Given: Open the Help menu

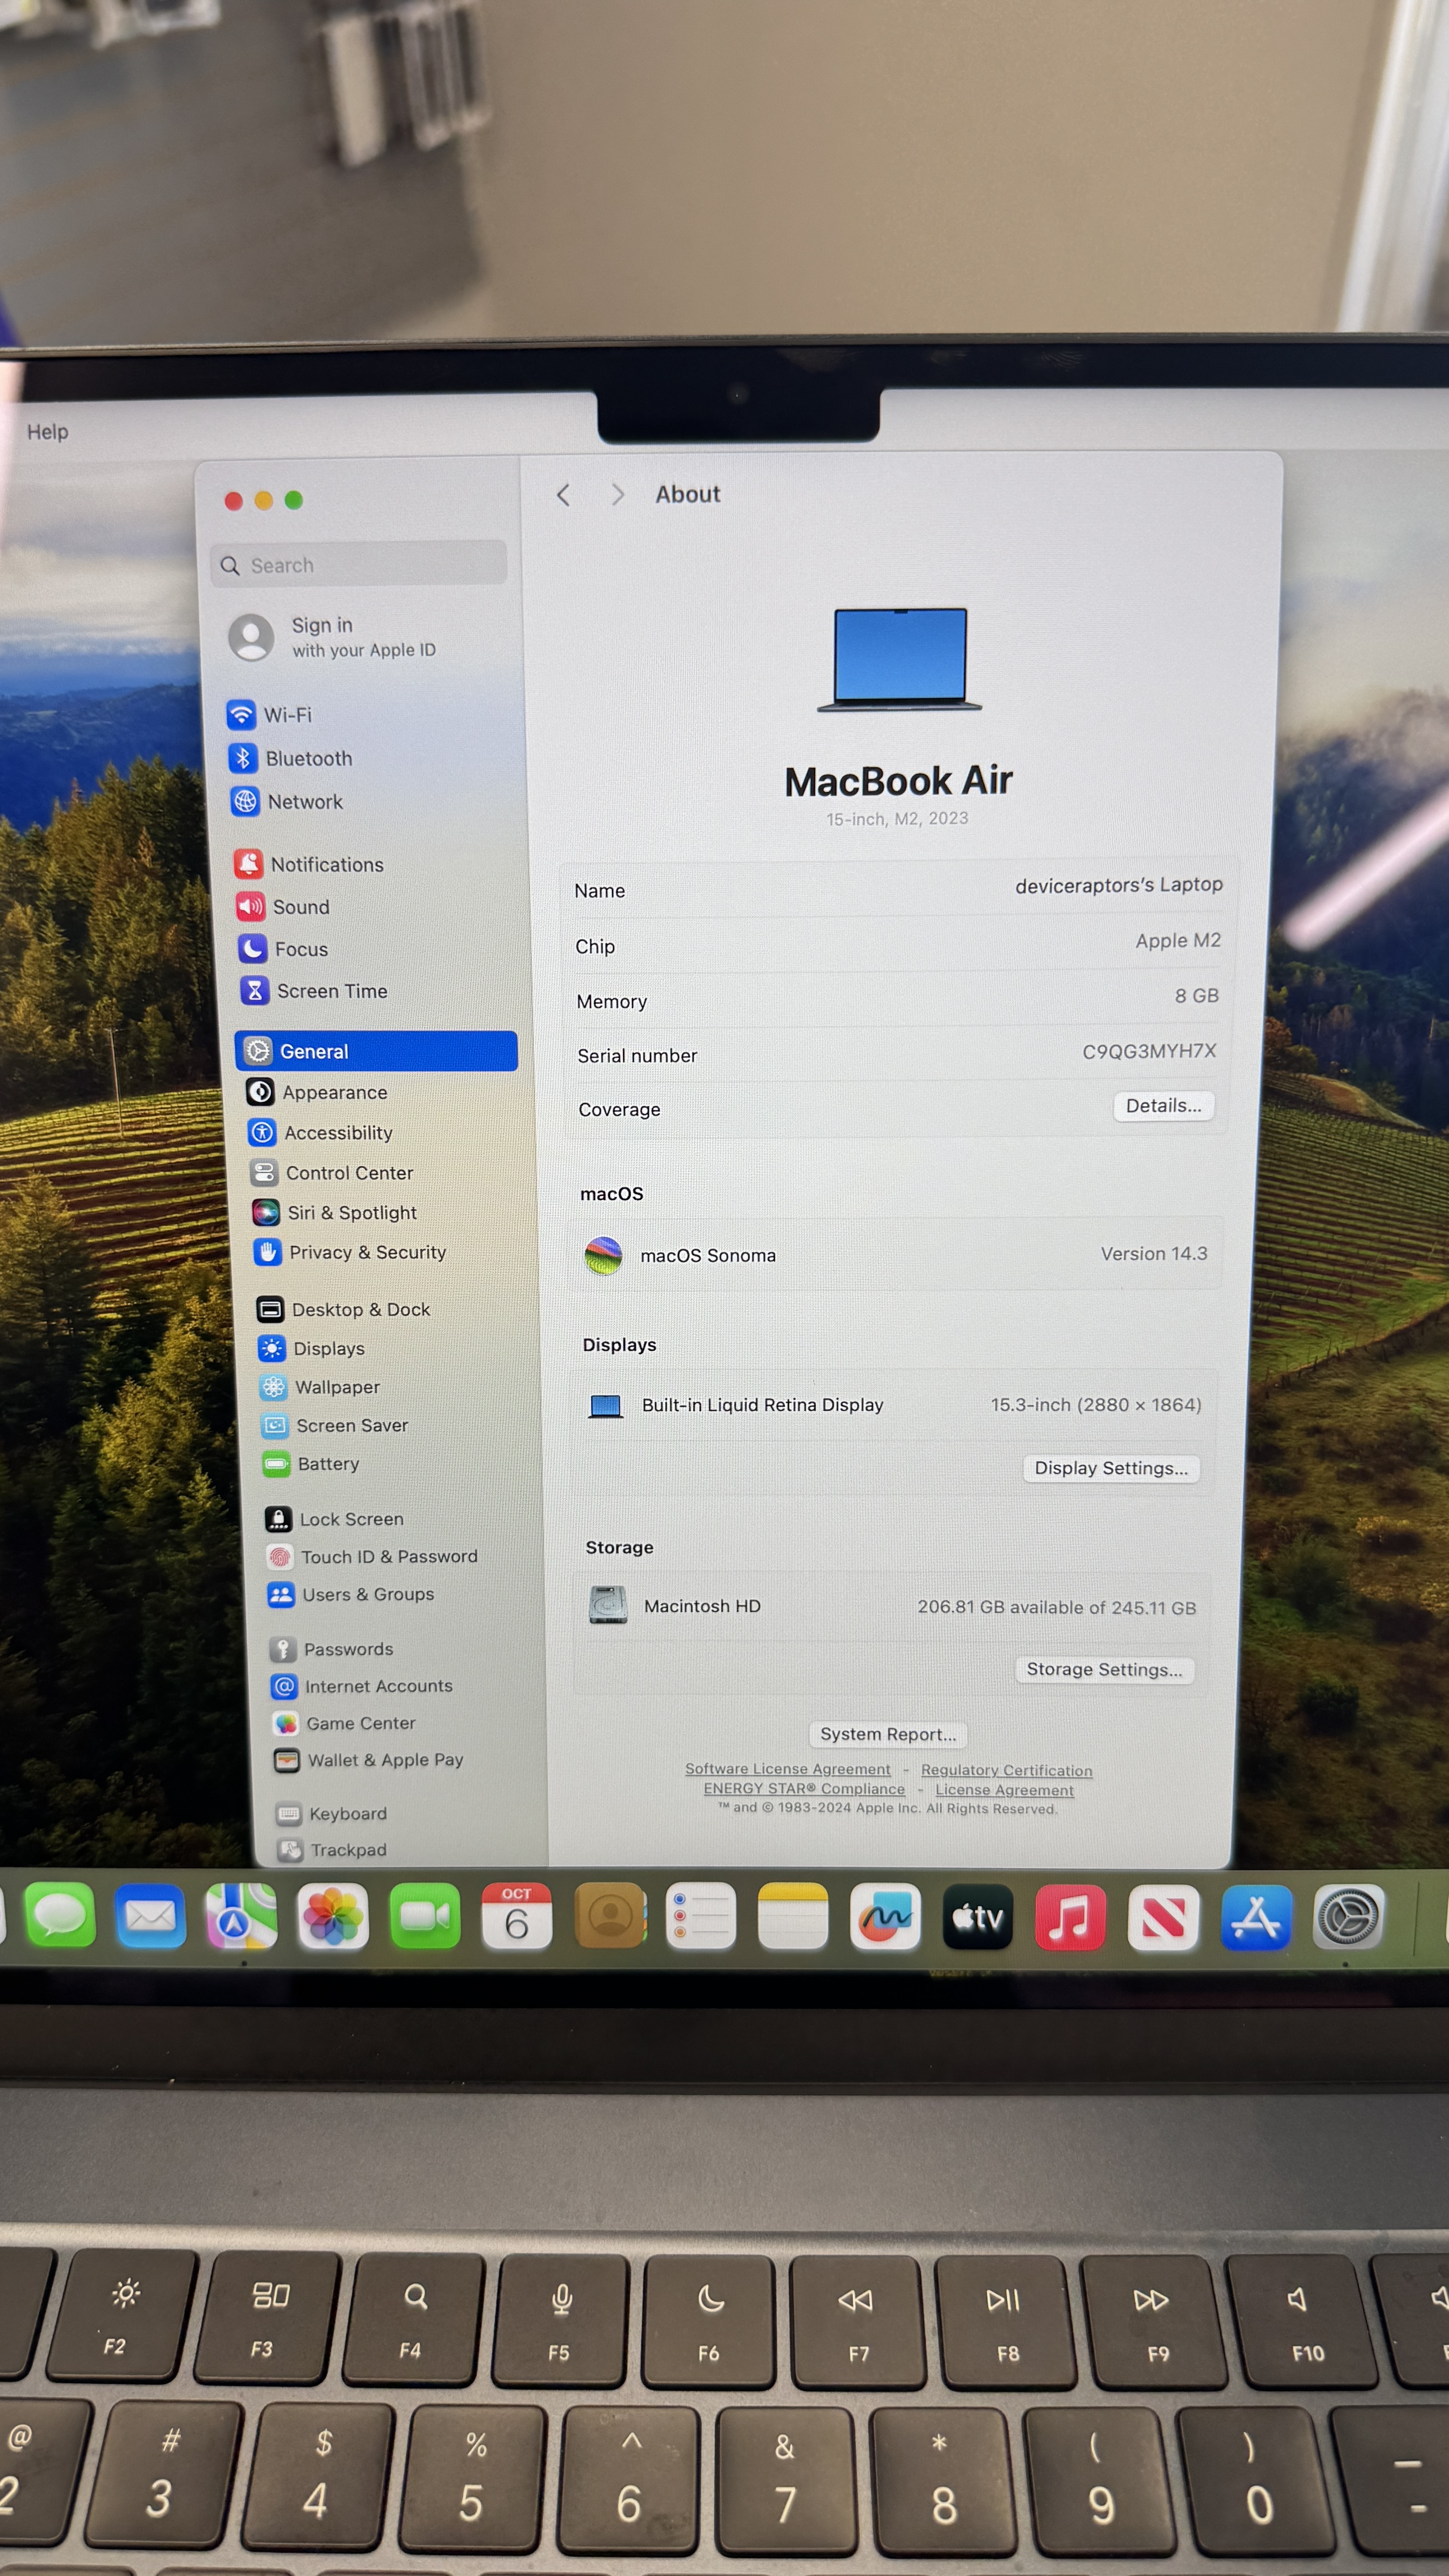Looking at the screenshot, I should coord(47,432).
